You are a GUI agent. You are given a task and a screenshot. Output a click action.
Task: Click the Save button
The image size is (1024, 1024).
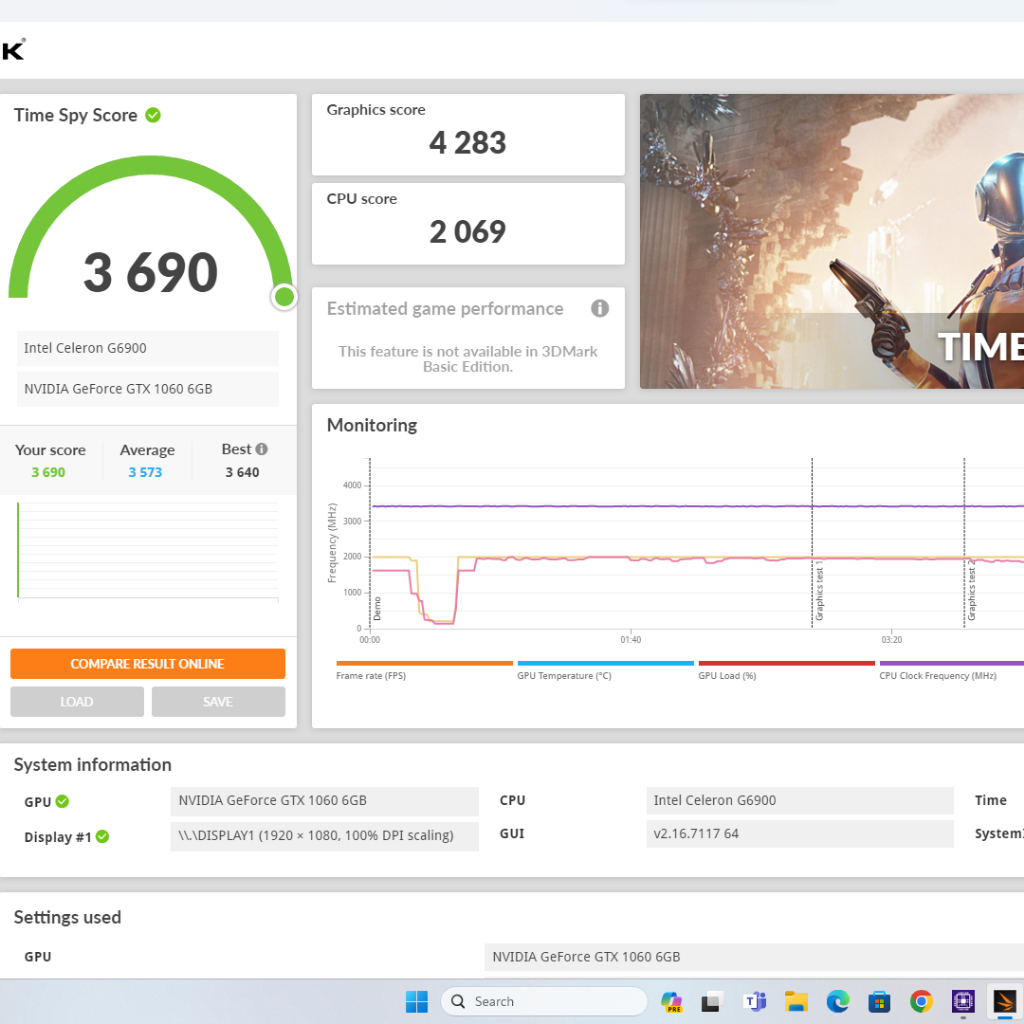218,702
